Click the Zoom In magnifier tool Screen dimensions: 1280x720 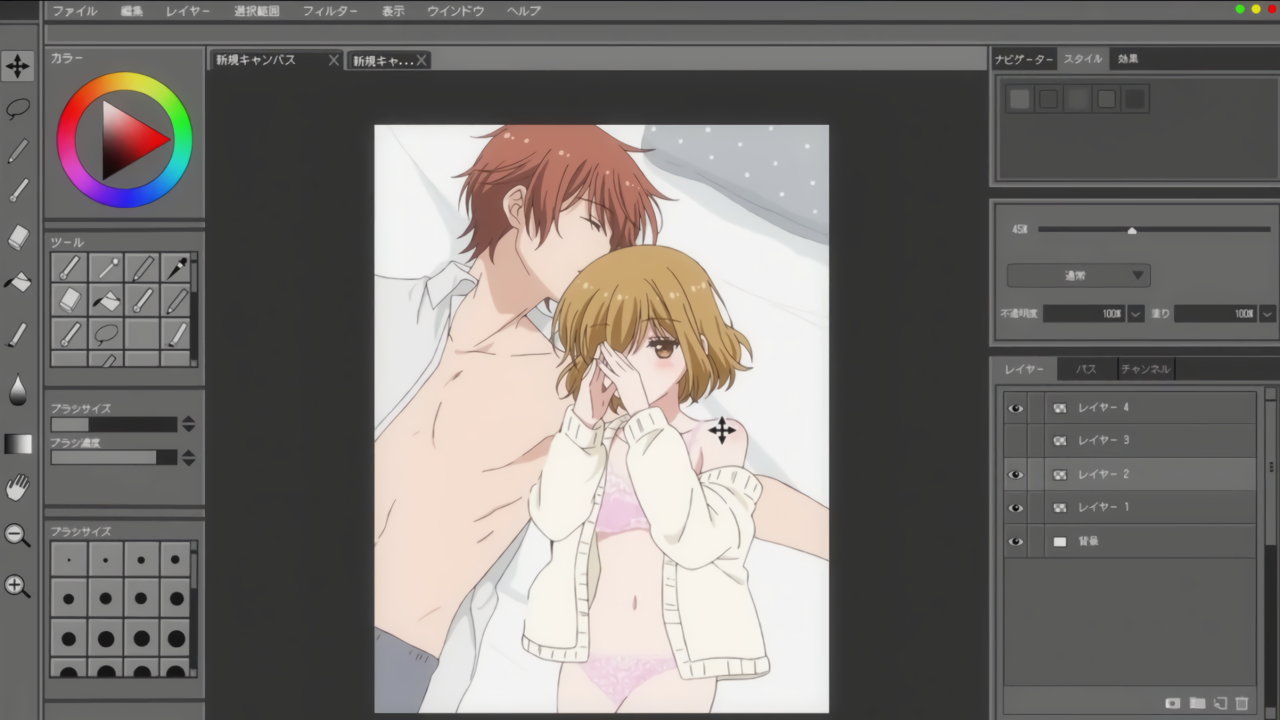(x=18, y=586)
